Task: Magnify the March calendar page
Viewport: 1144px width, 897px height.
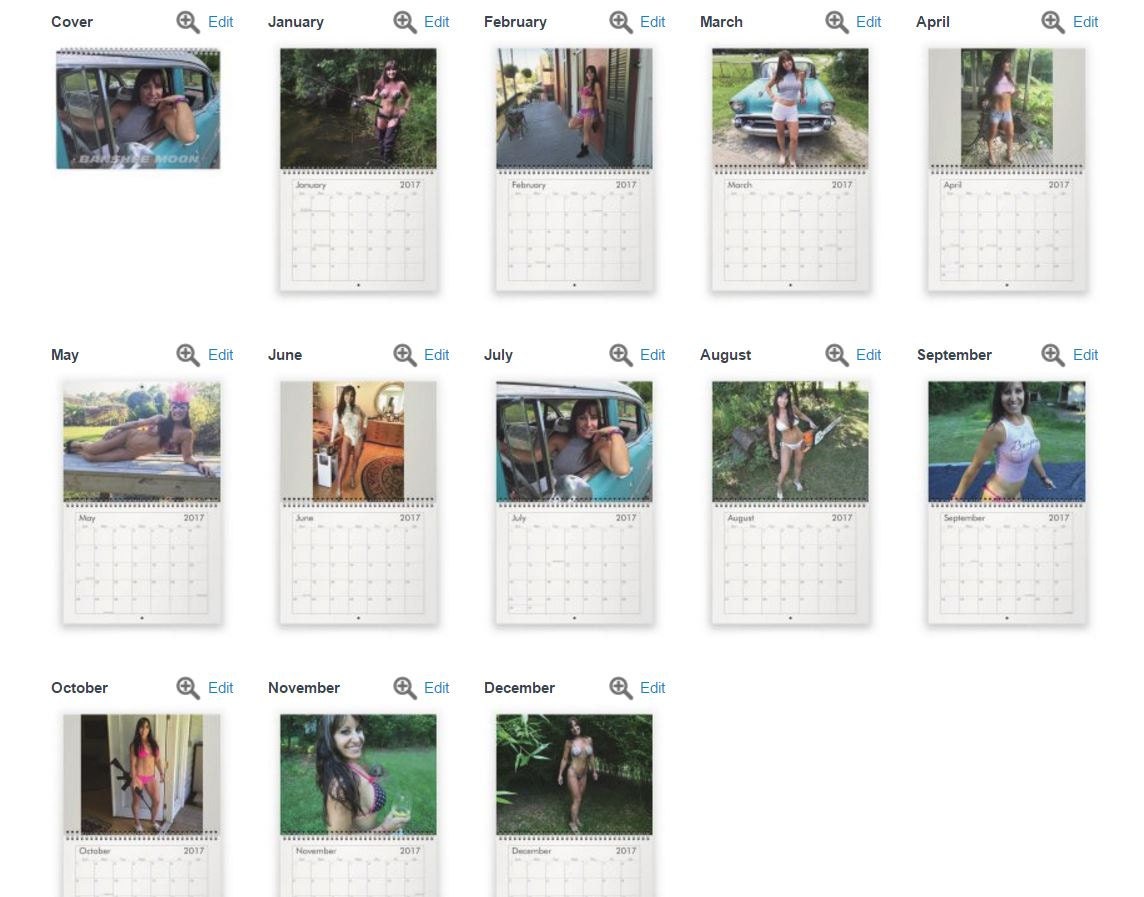Action: click(836, 22)
